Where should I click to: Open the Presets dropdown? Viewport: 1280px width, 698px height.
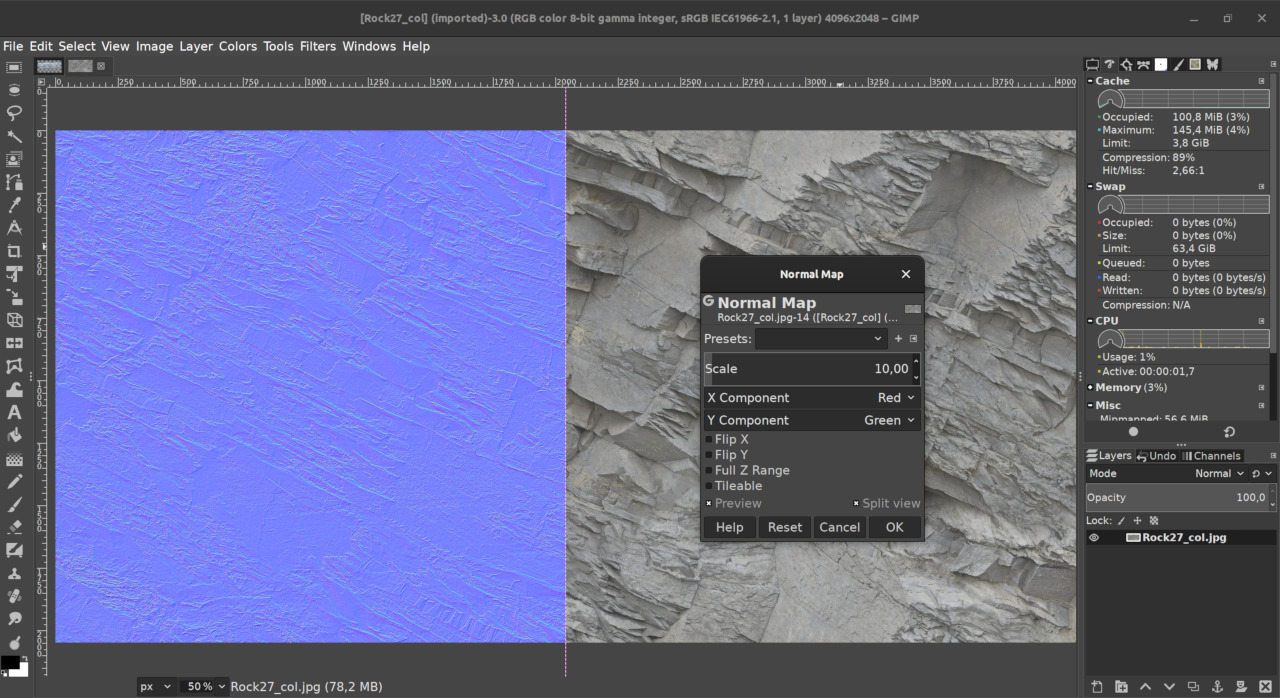[820, 338]
